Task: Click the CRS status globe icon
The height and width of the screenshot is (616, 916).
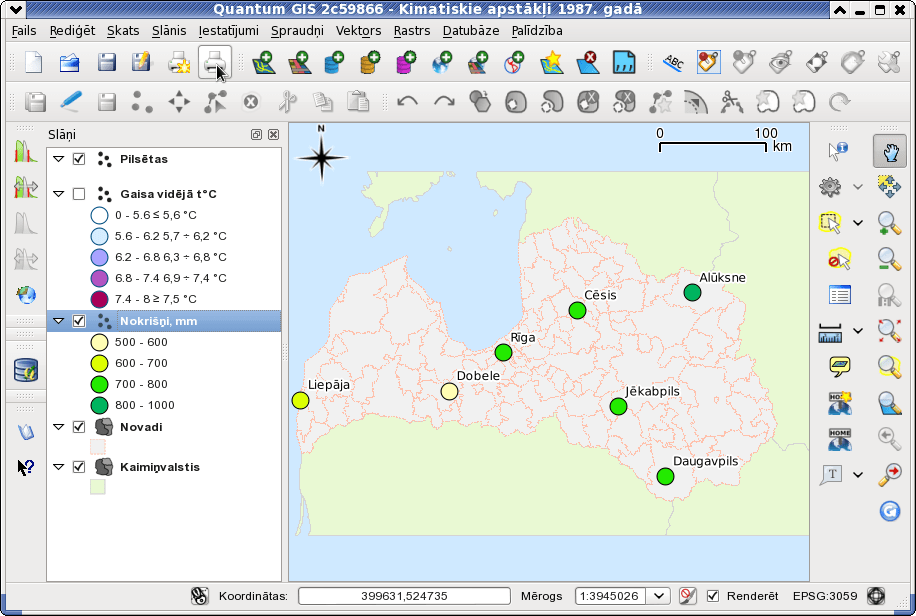Action: click(876, 596)
